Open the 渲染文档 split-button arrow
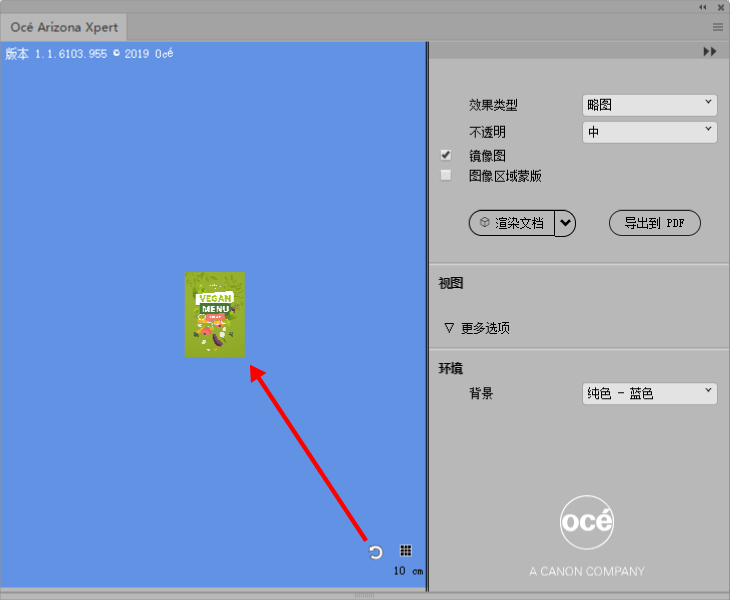The height and width of the screenshot is (600, 730). click(566, 223)
